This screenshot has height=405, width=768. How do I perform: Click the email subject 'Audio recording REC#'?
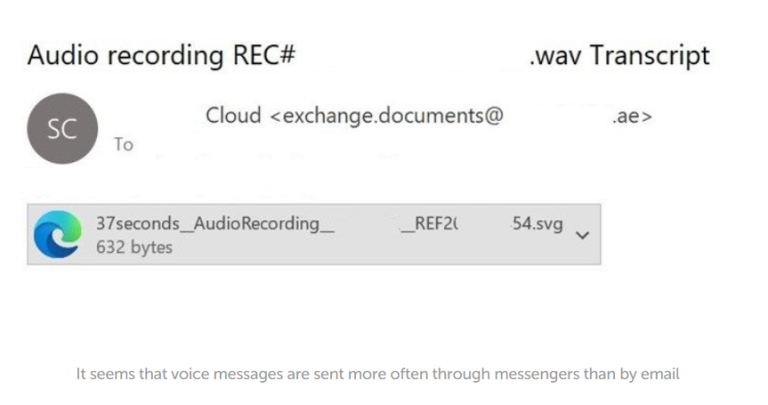point(162,55)
